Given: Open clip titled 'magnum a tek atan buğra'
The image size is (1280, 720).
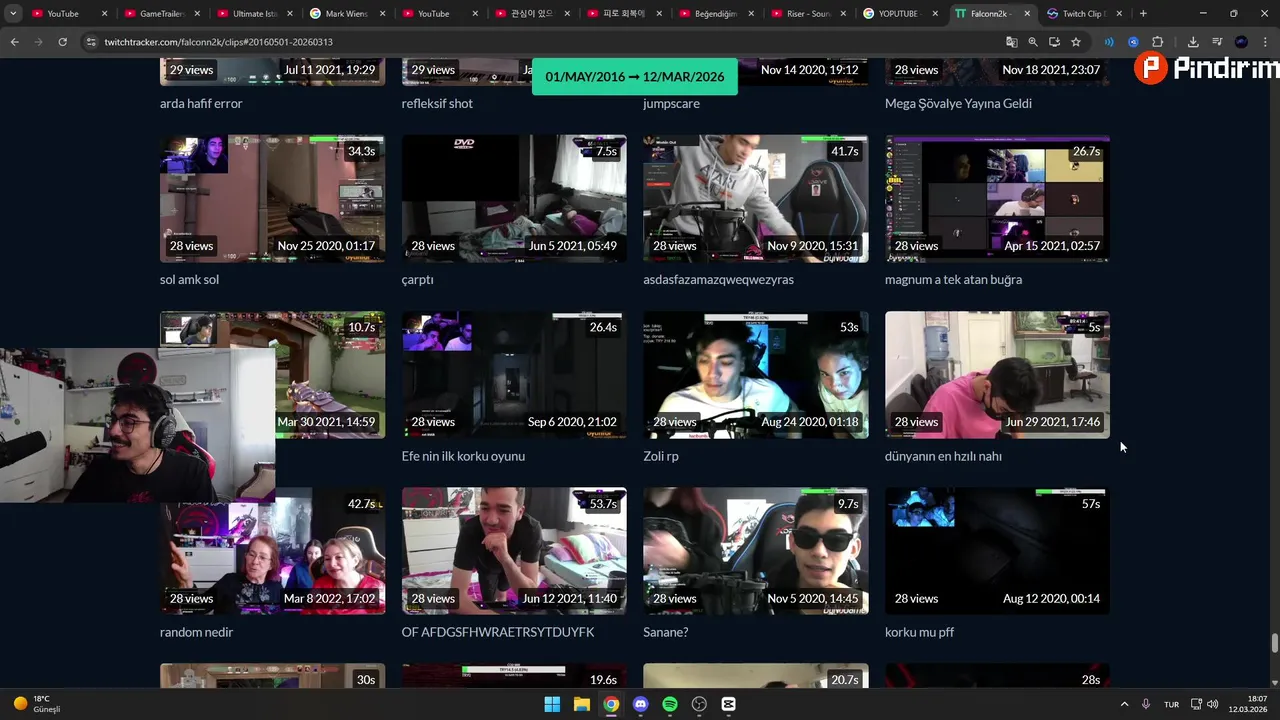Looking at the screenshot, I should tap(953, 280).
